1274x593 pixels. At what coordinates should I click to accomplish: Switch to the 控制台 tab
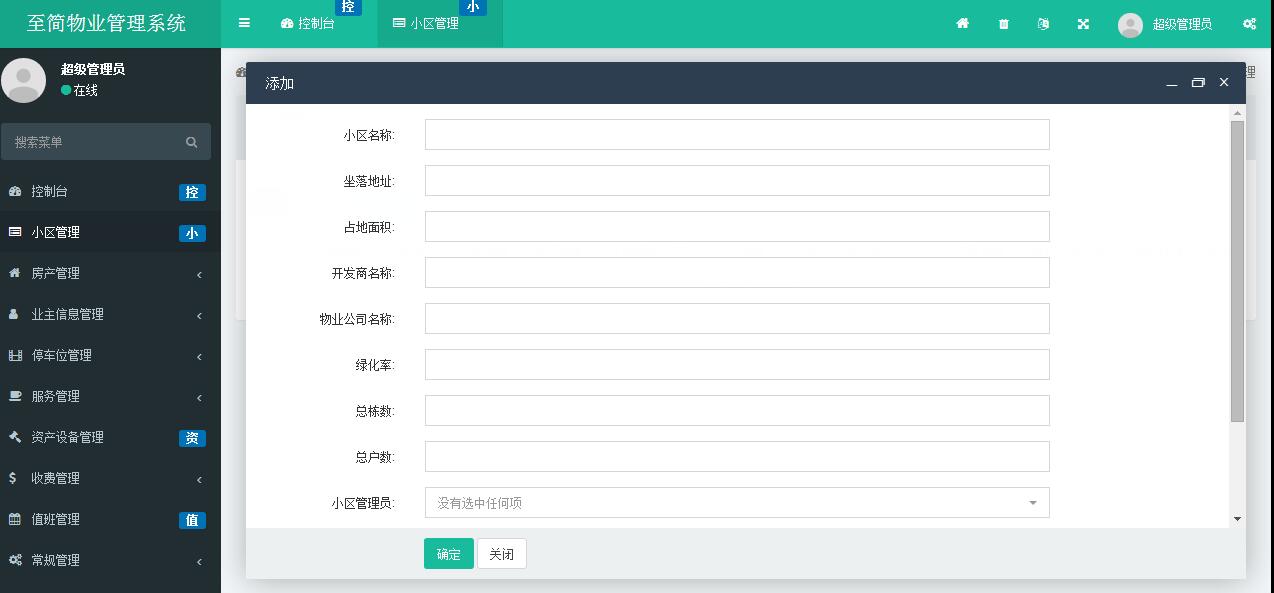313,21
